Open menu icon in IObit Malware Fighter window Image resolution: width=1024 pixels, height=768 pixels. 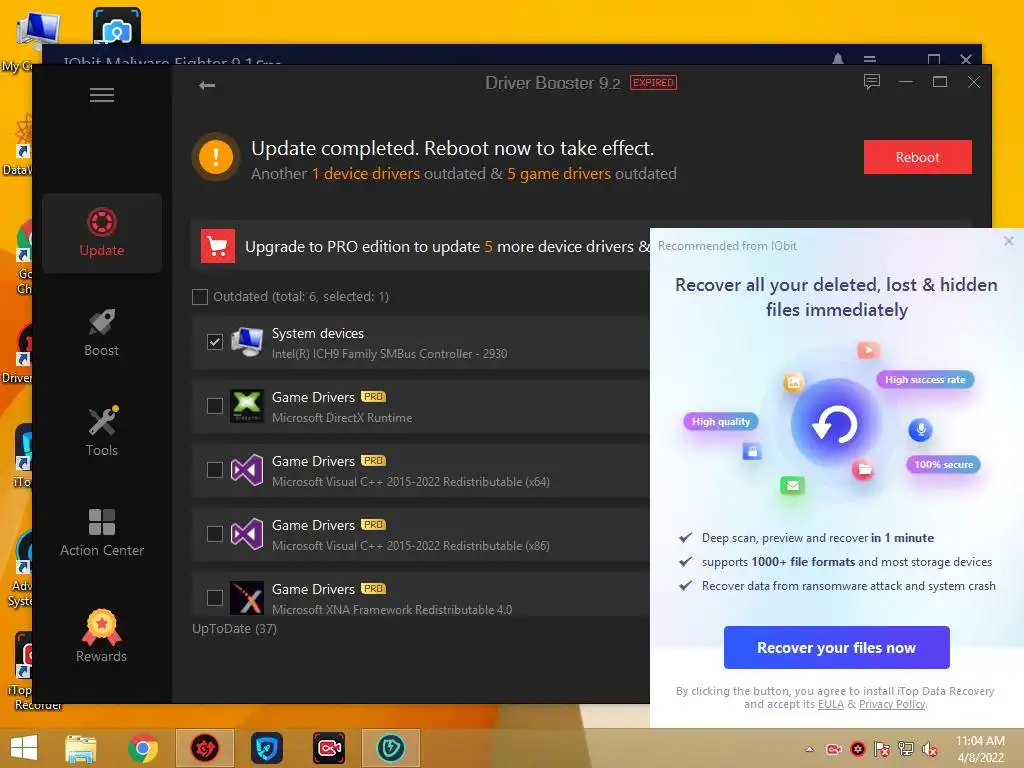[x=869, y=59]
